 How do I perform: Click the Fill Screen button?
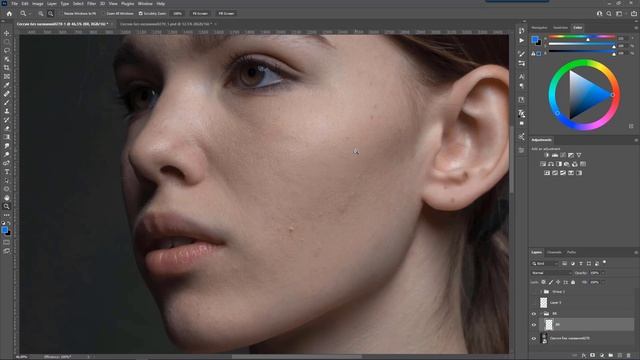pyautogui.click(x=227, y=13)
